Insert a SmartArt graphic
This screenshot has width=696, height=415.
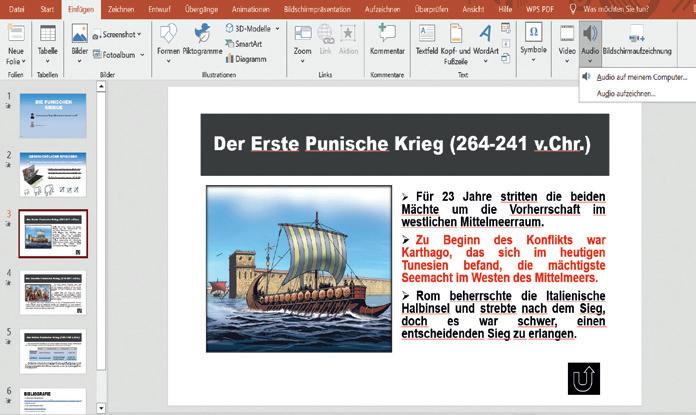click(x=243, y=44)
